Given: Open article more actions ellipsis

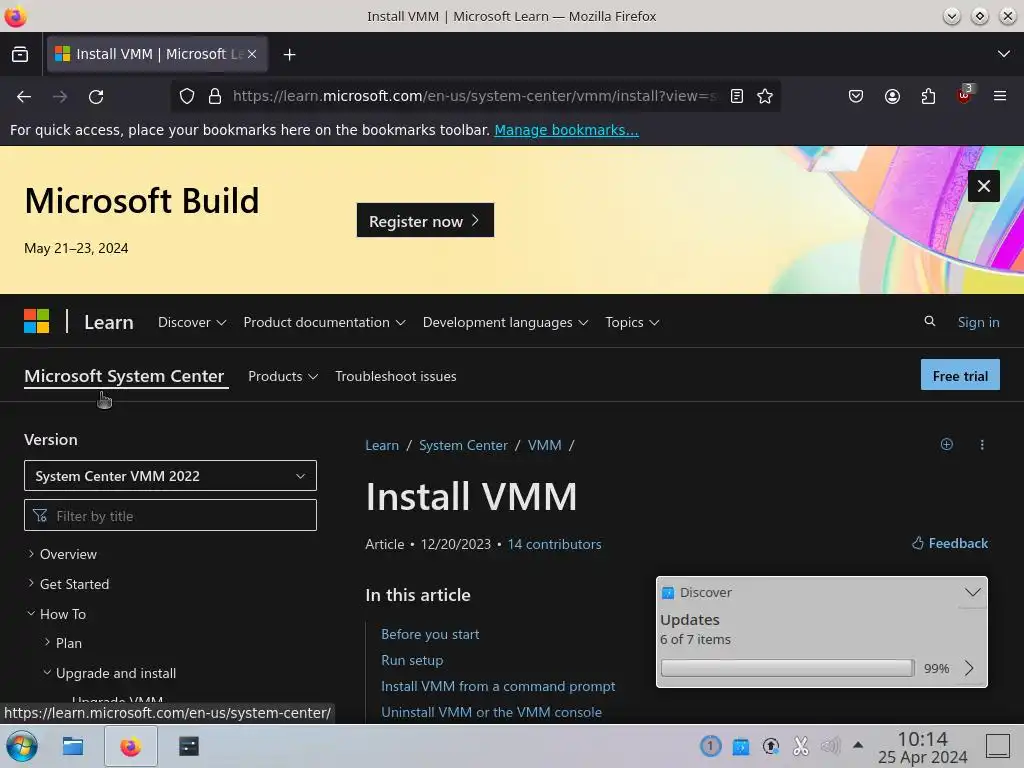Looking at the screenshot, I should 982,445.
